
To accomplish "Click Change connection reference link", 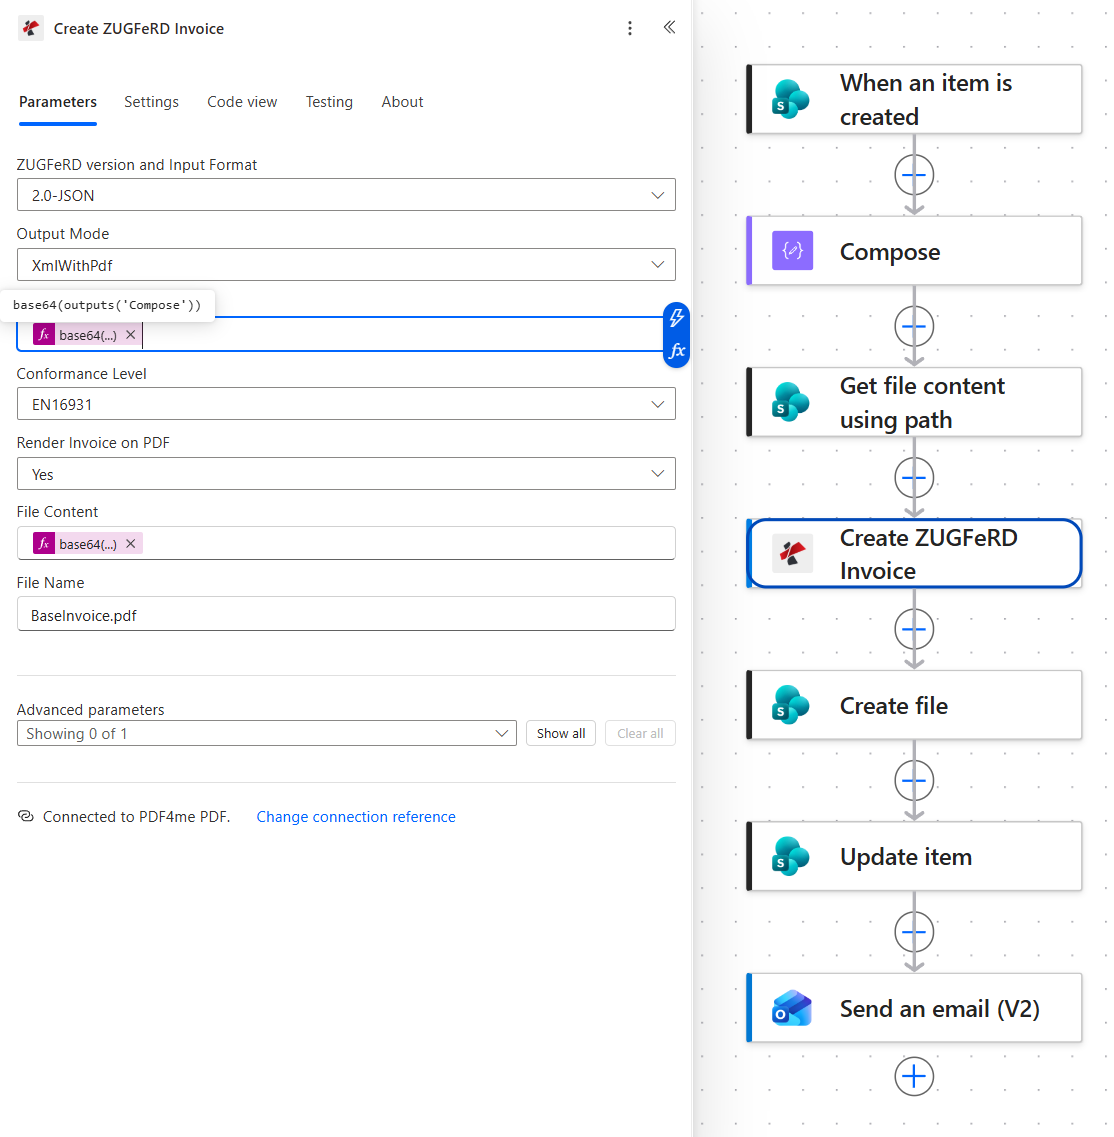I will tap(356, 816).
